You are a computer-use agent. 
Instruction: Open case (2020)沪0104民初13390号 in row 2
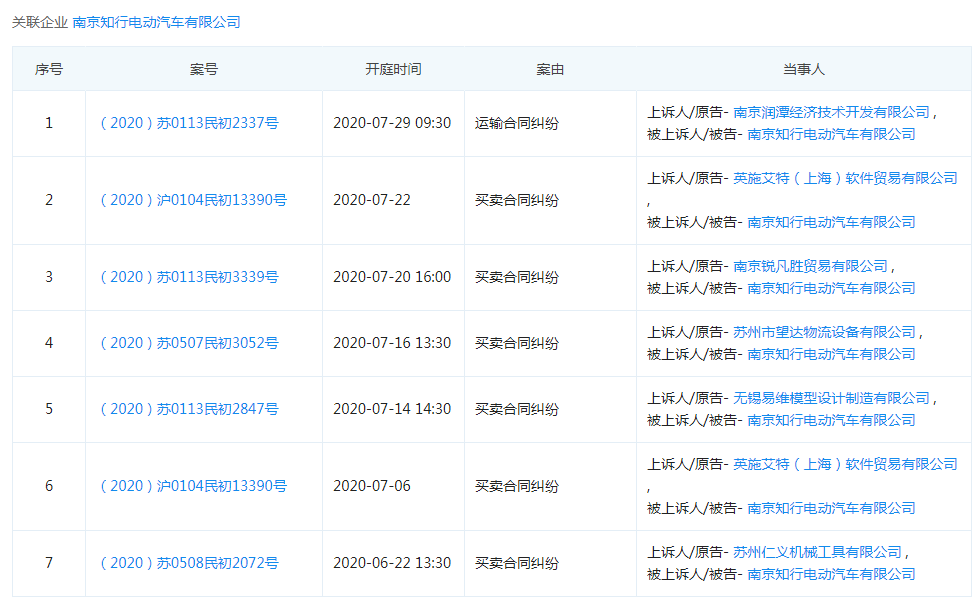coord(194,200)
